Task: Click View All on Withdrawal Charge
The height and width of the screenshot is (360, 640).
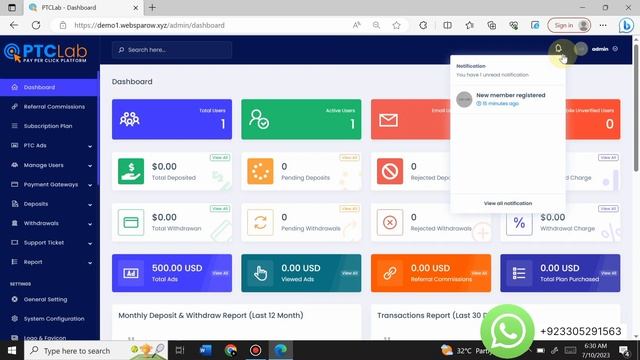Action: (608, 209)
